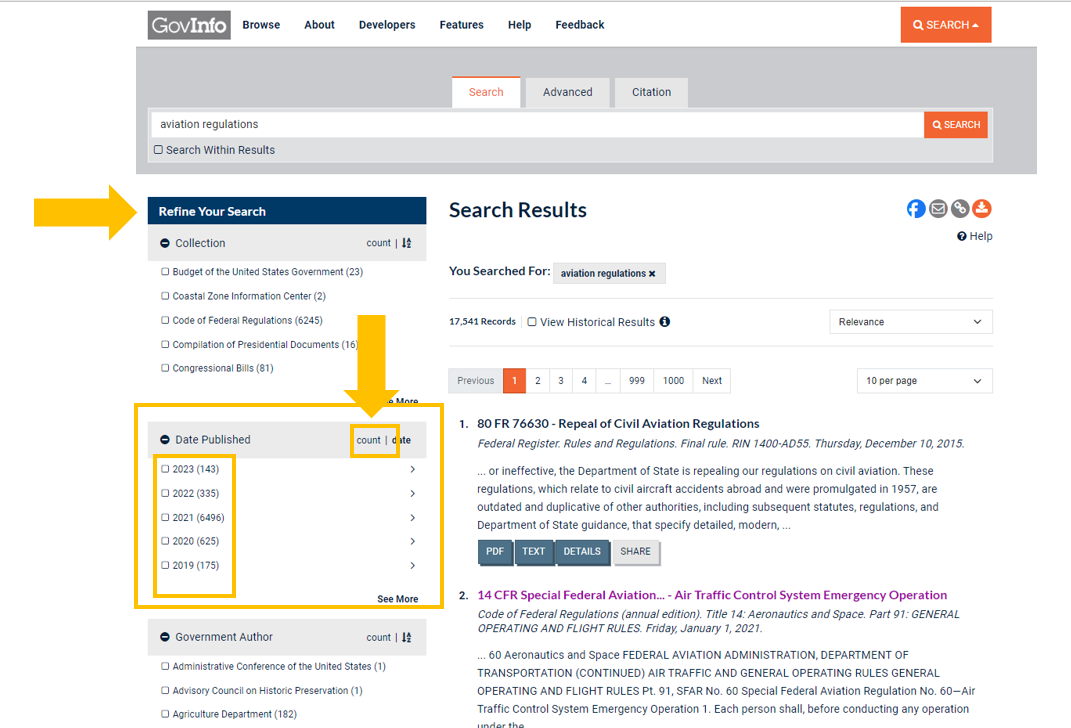Viewport: 1071px width, 728px height.
Task: Open the Relevance sorting dropdown
Action: pos(910,321)
